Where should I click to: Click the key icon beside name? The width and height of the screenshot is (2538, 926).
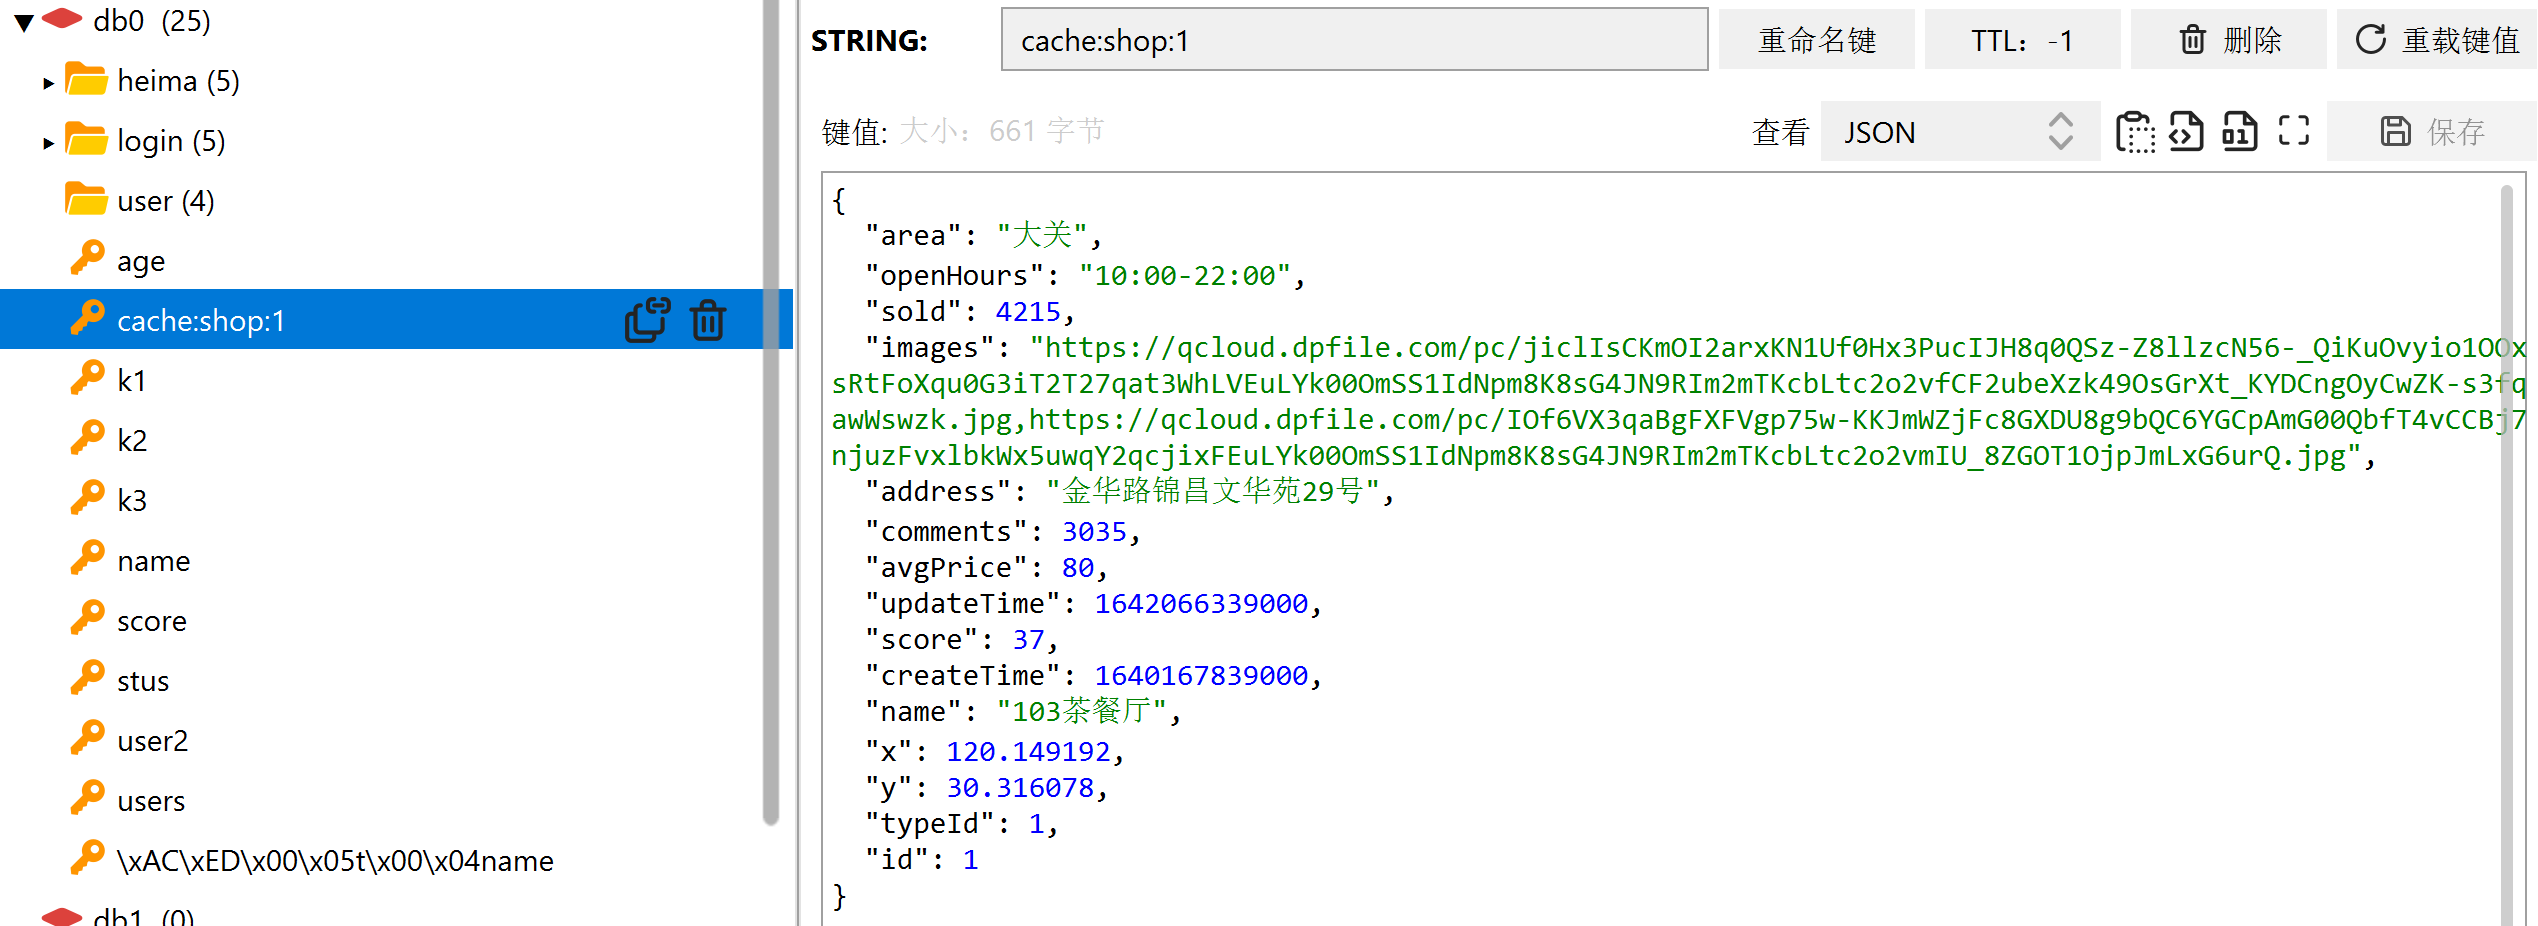click(x=88, y=558)
